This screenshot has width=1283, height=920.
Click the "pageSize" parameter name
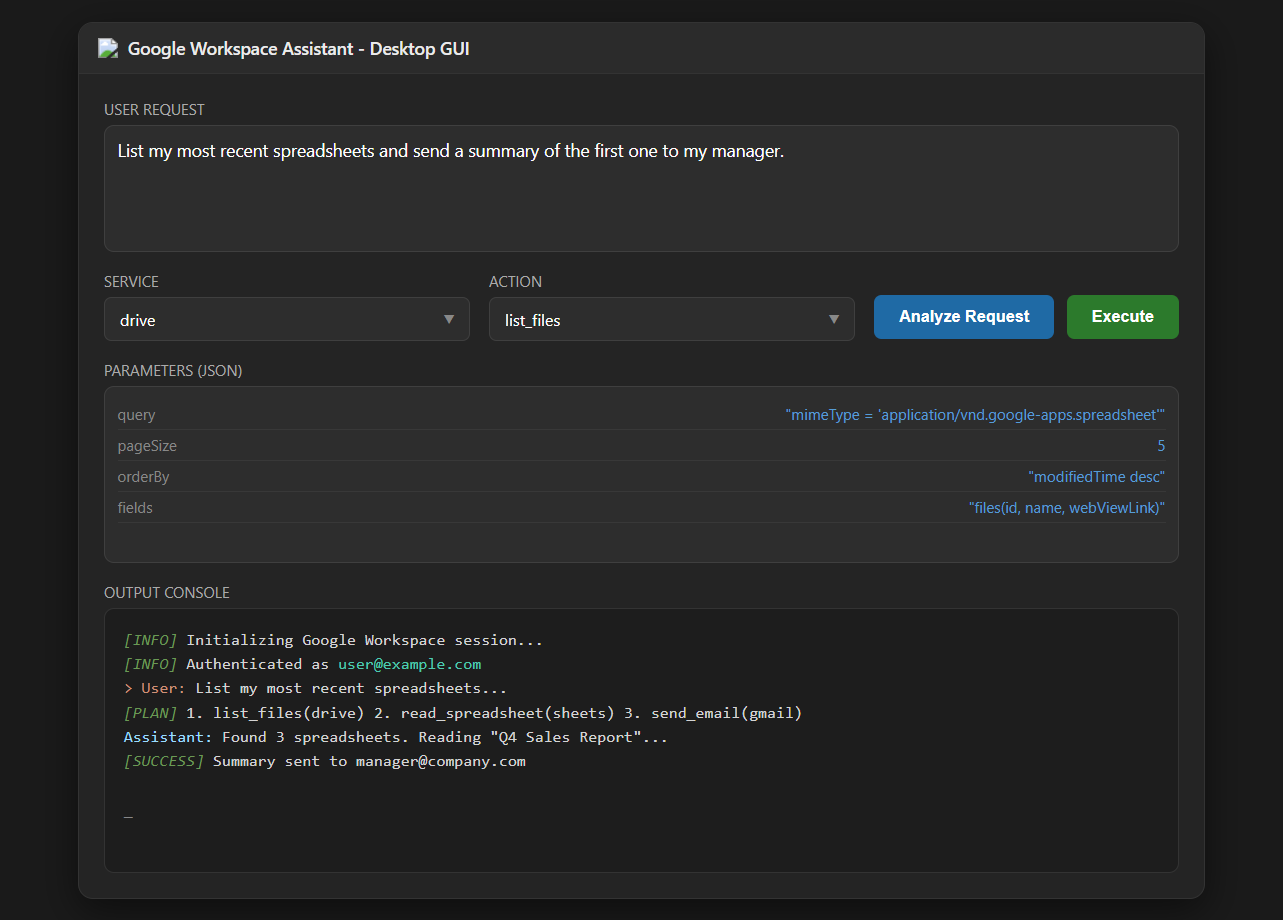147,446
